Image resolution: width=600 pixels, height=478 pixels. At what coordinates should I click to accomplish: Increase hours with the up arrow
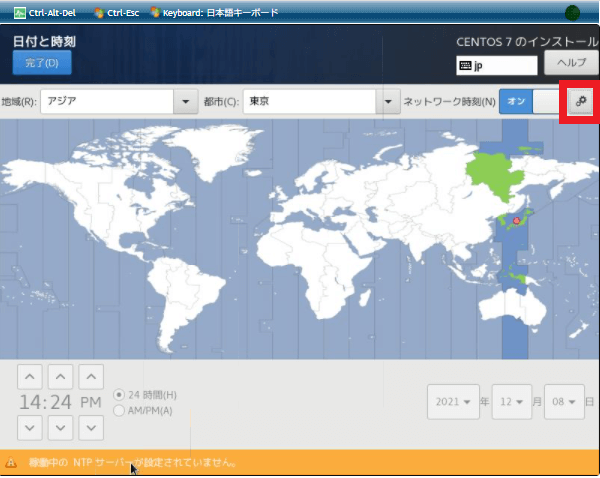click(30, 377)
